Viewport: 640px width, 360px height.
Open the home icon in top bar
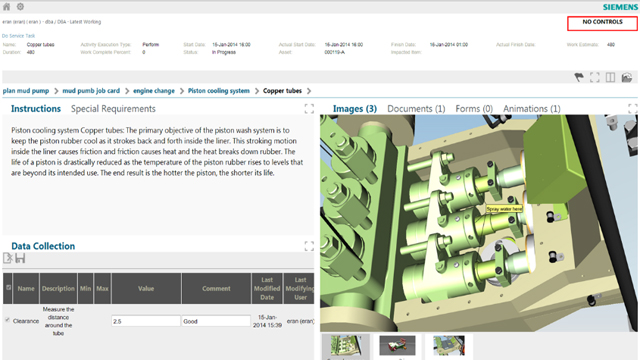(x=7, y=7)
